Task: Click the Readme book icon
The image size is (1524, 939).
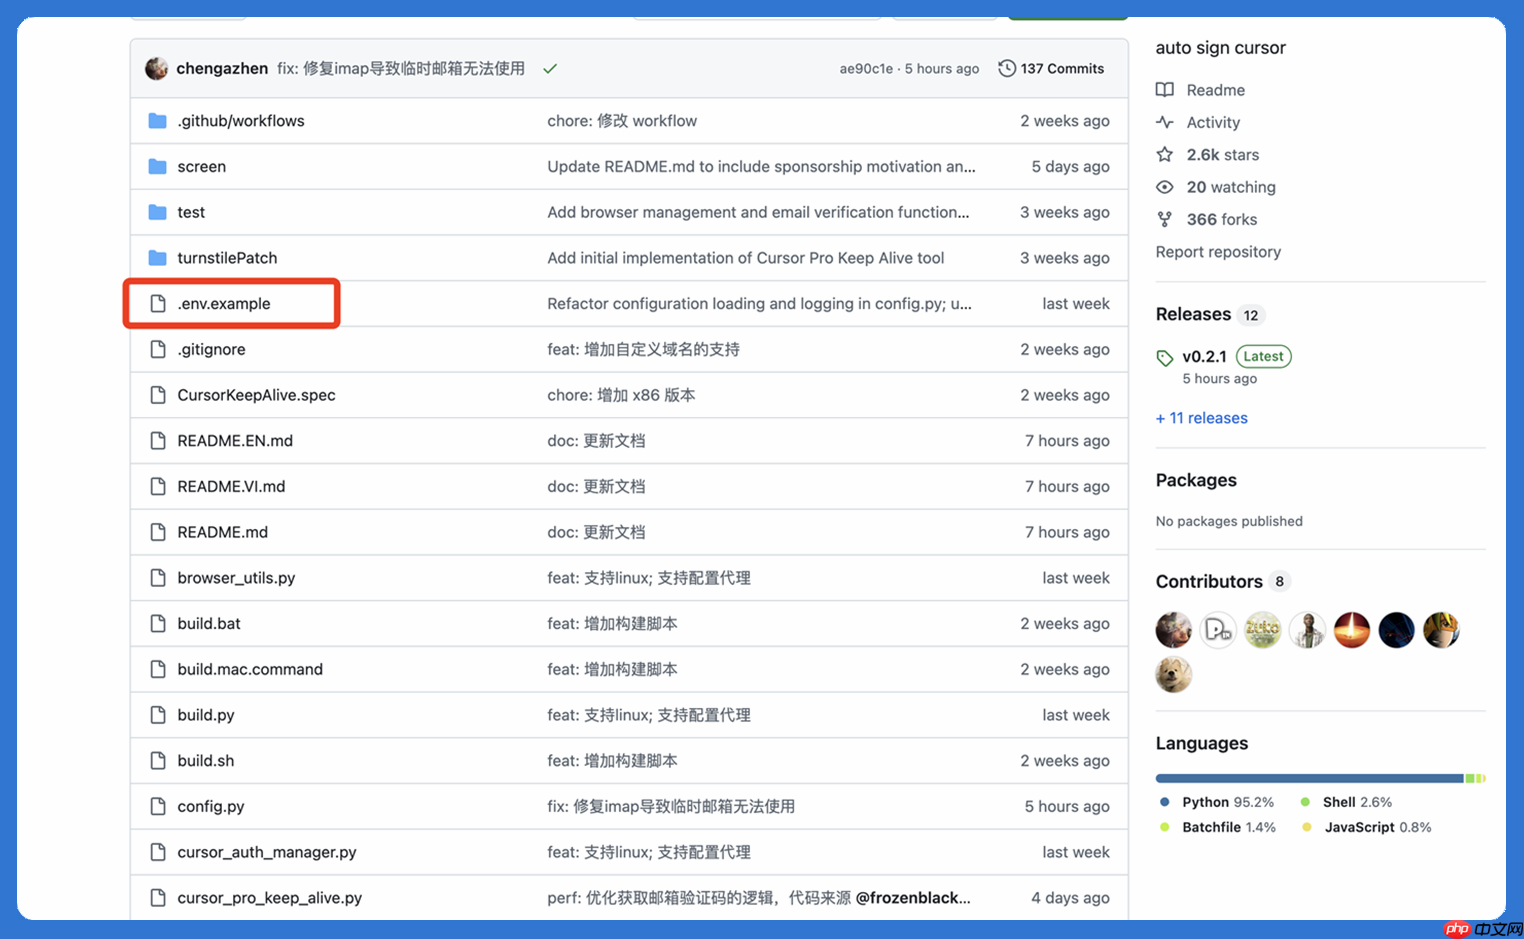Action: tap(1165, 90)
